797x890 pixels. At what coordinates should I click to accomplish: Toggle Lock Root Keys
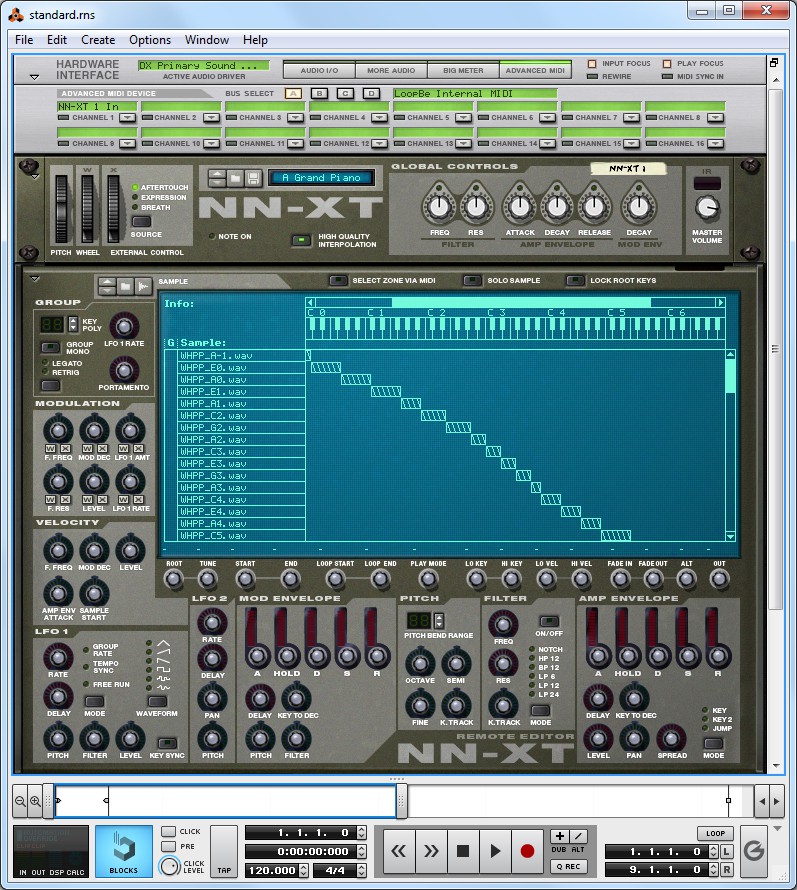tap(575, 280)
